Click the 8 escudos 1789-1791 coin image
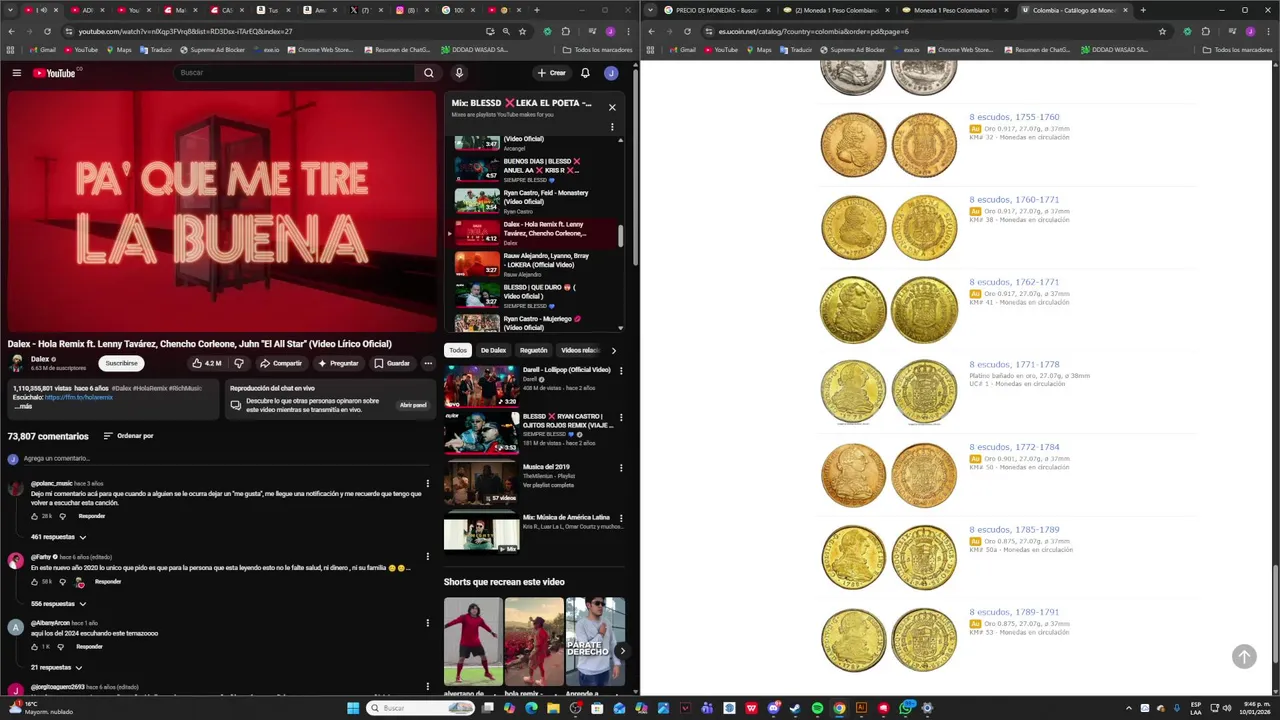The image size is (1280, 720). coord(888,640)
